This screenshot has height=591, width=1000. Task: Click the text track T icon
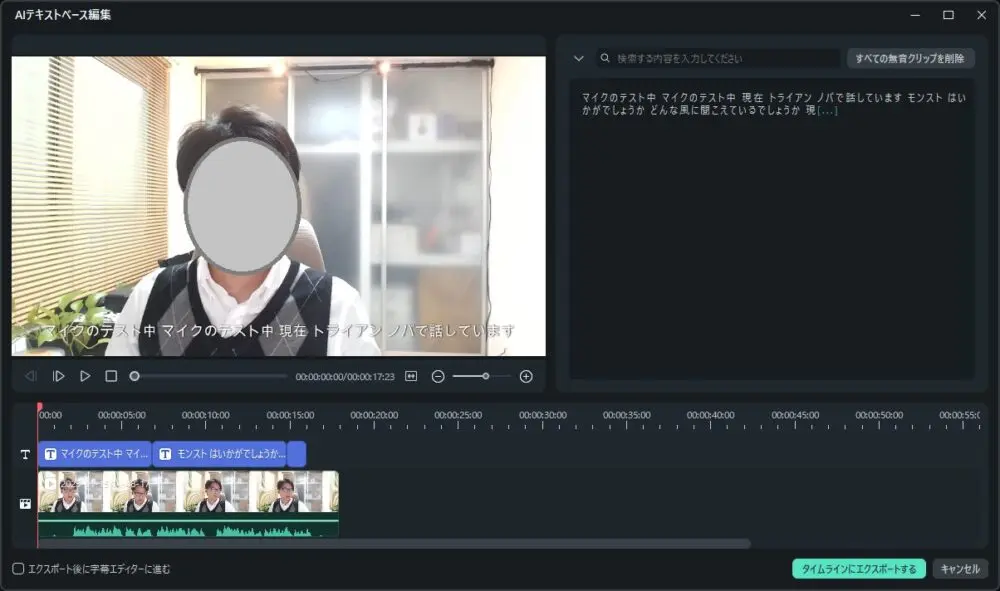click(25, 454)
